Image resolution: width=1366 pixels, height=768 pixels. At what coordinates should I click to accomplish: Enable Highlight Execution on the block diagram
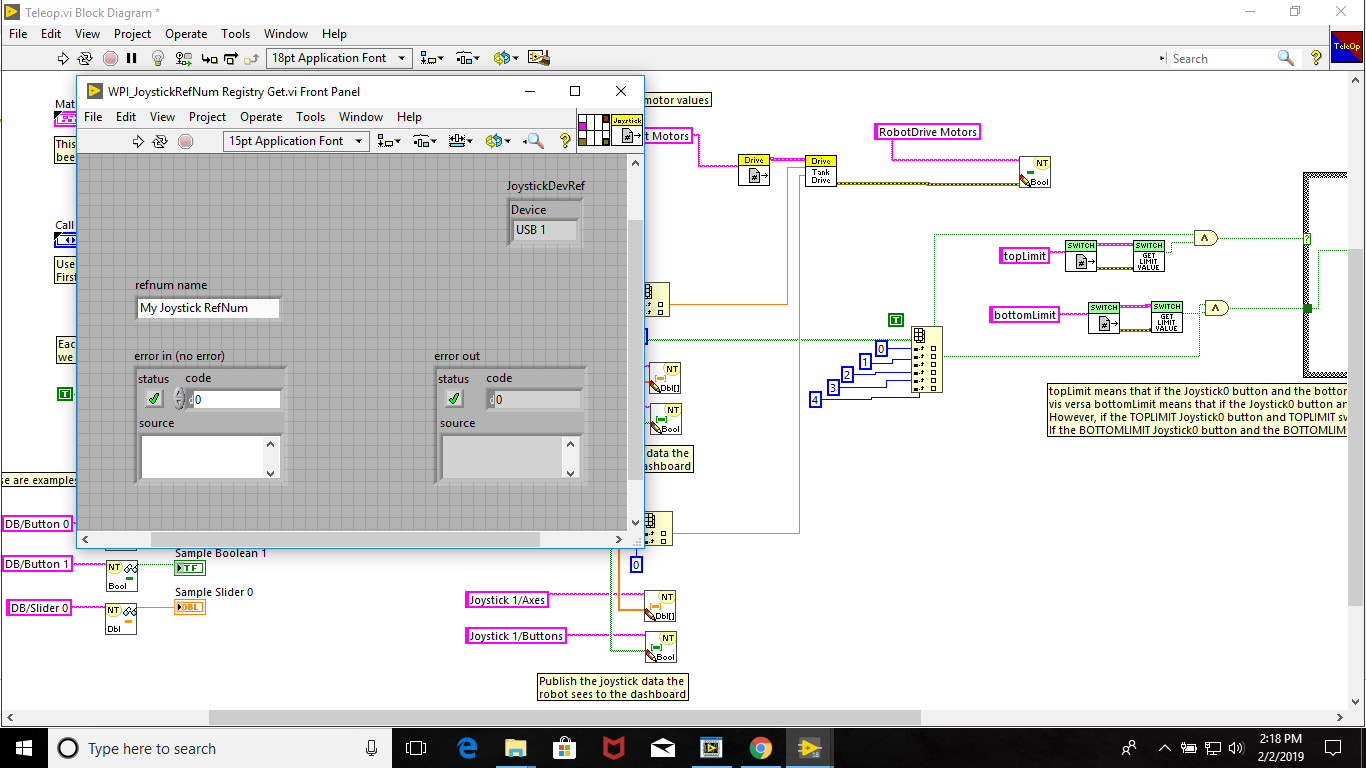click(x=158, y=57)
